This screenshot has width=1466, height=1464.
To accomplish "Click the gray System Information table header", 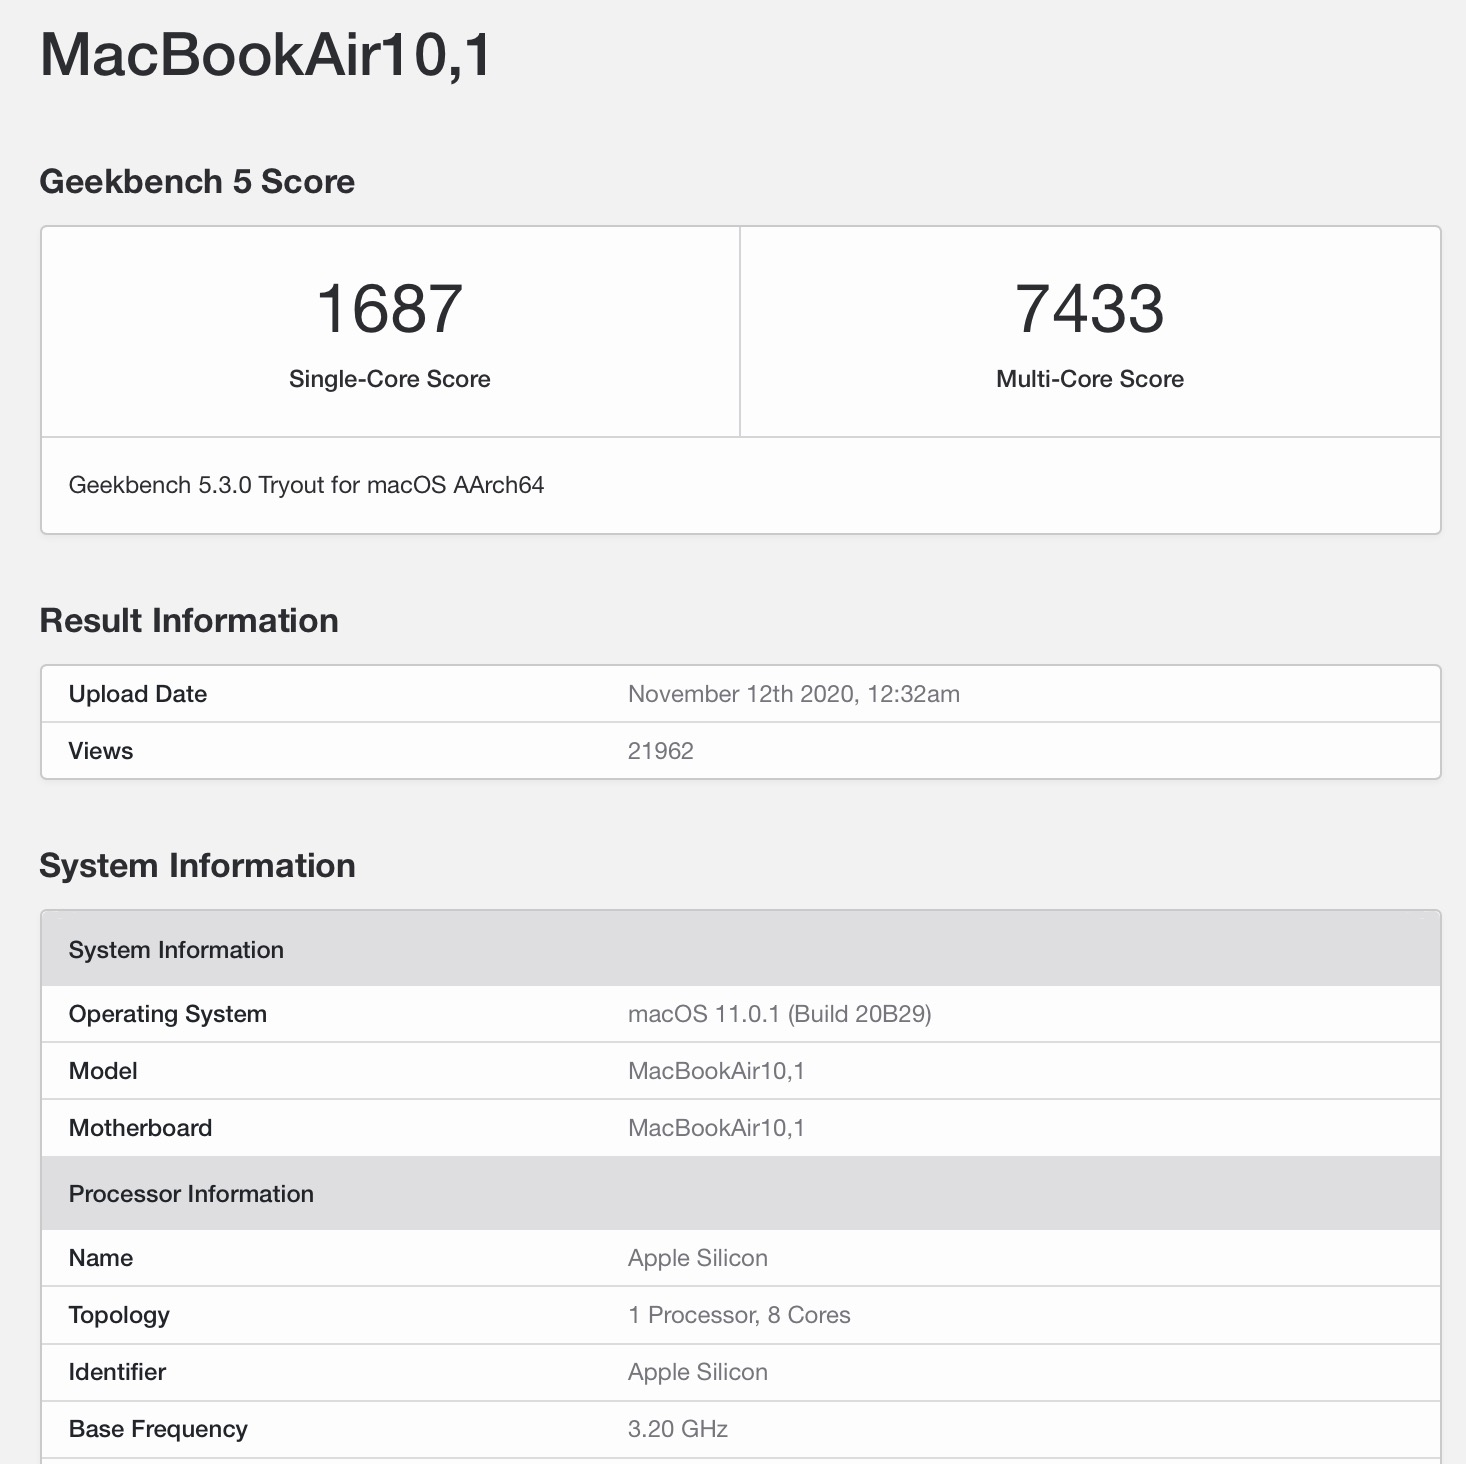I will click(176, 950).
